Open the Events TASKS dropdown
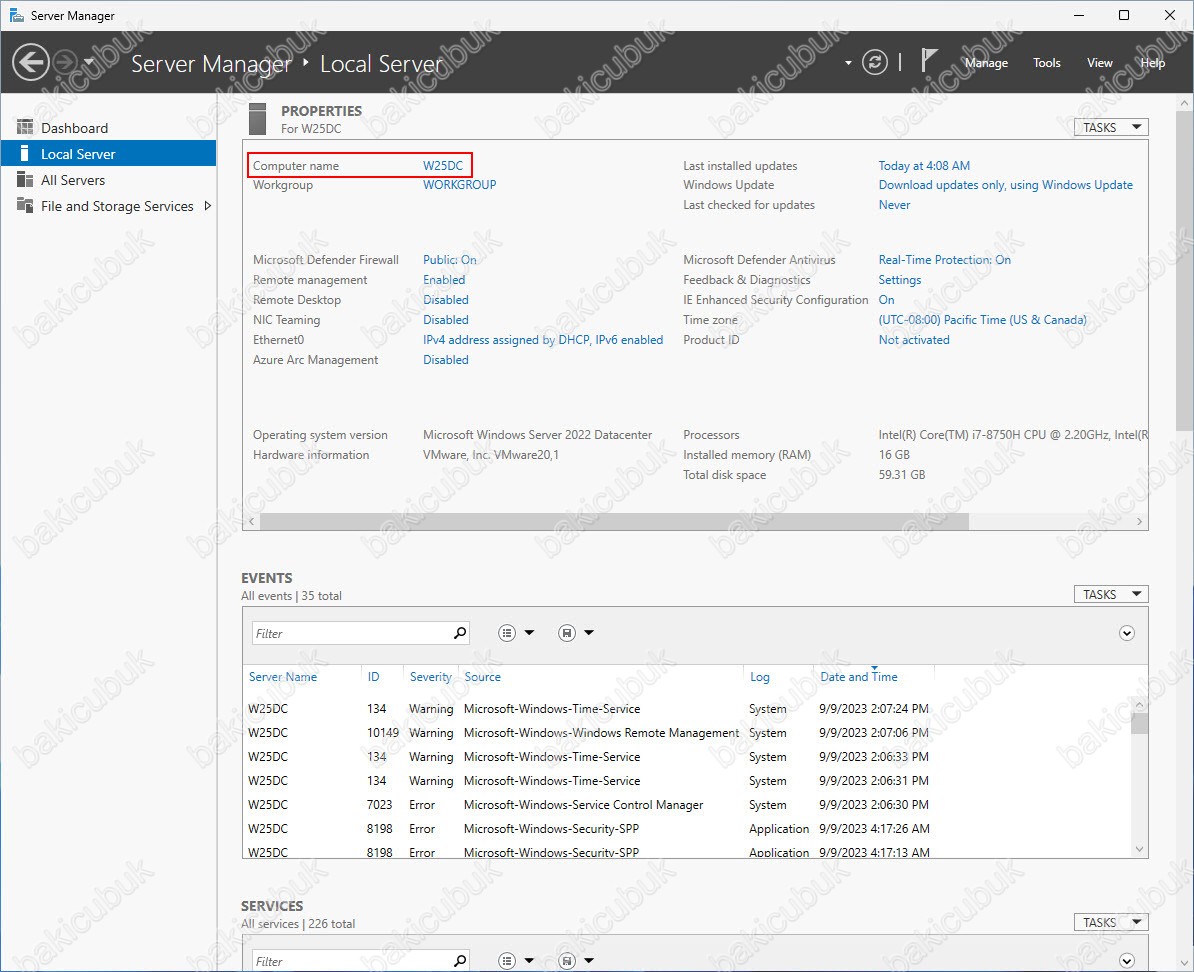 (x=1110, y=594)
